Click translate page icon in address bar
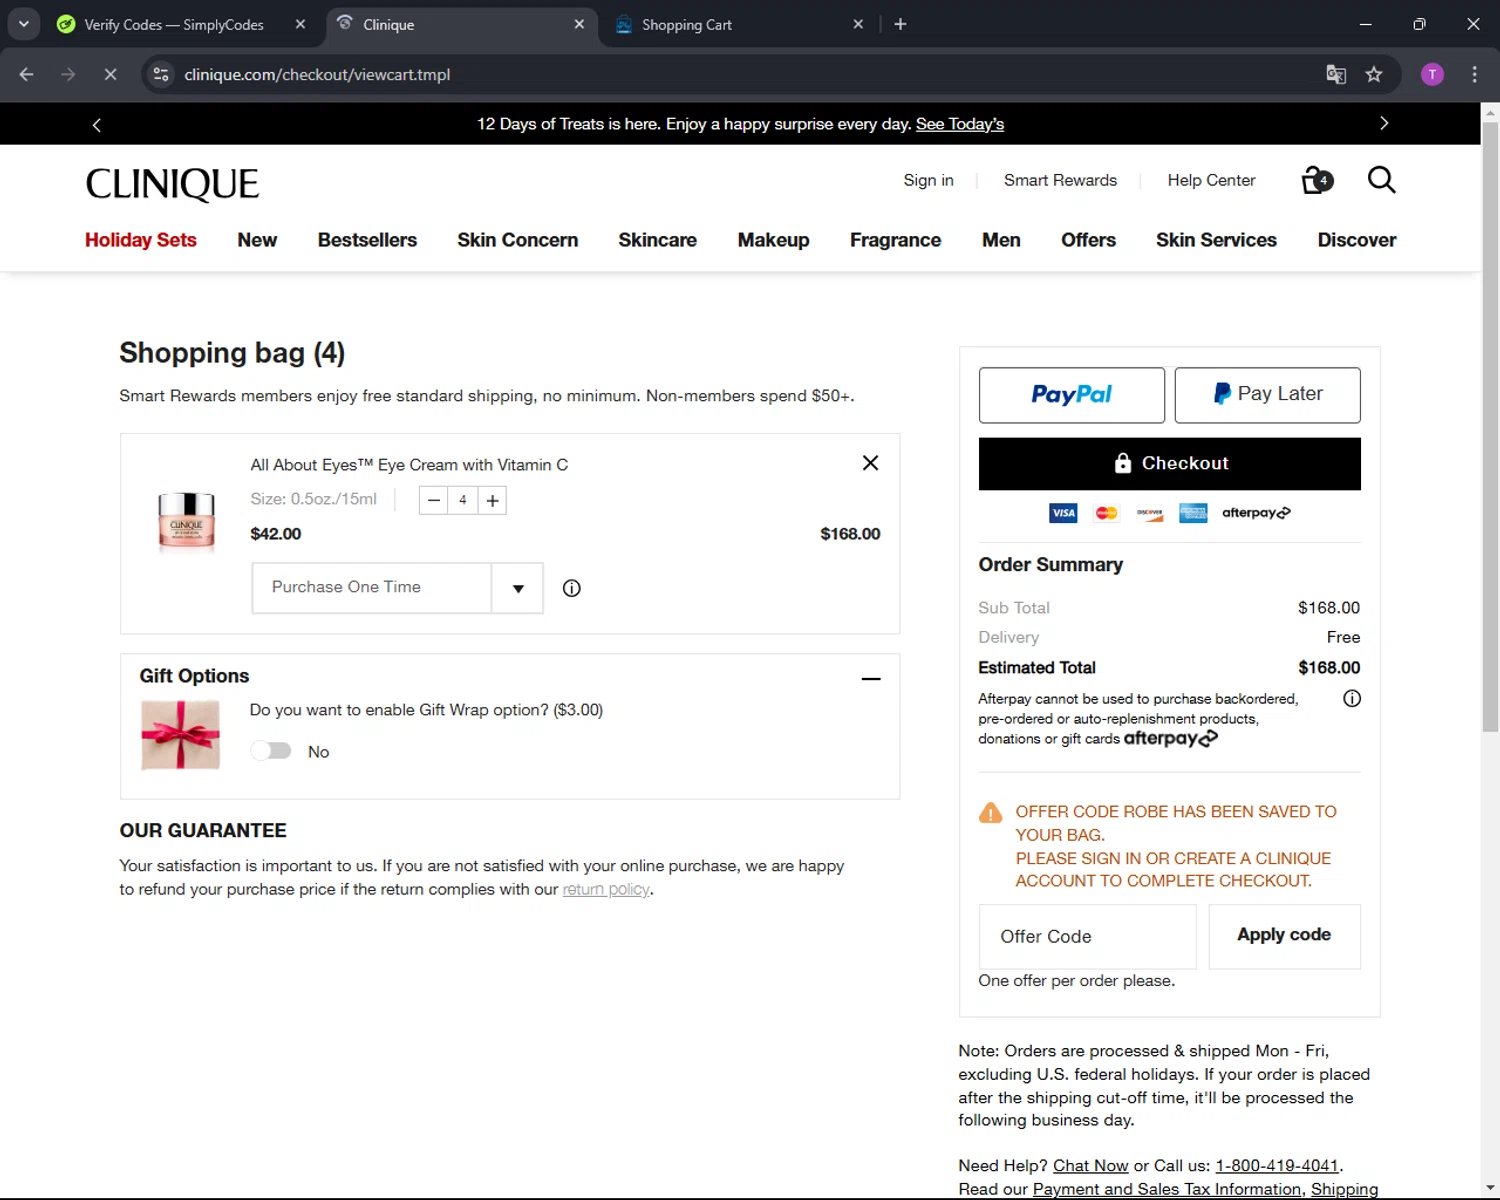The height and width of the screenshot is (1200, 1500). click(1336, 74)
